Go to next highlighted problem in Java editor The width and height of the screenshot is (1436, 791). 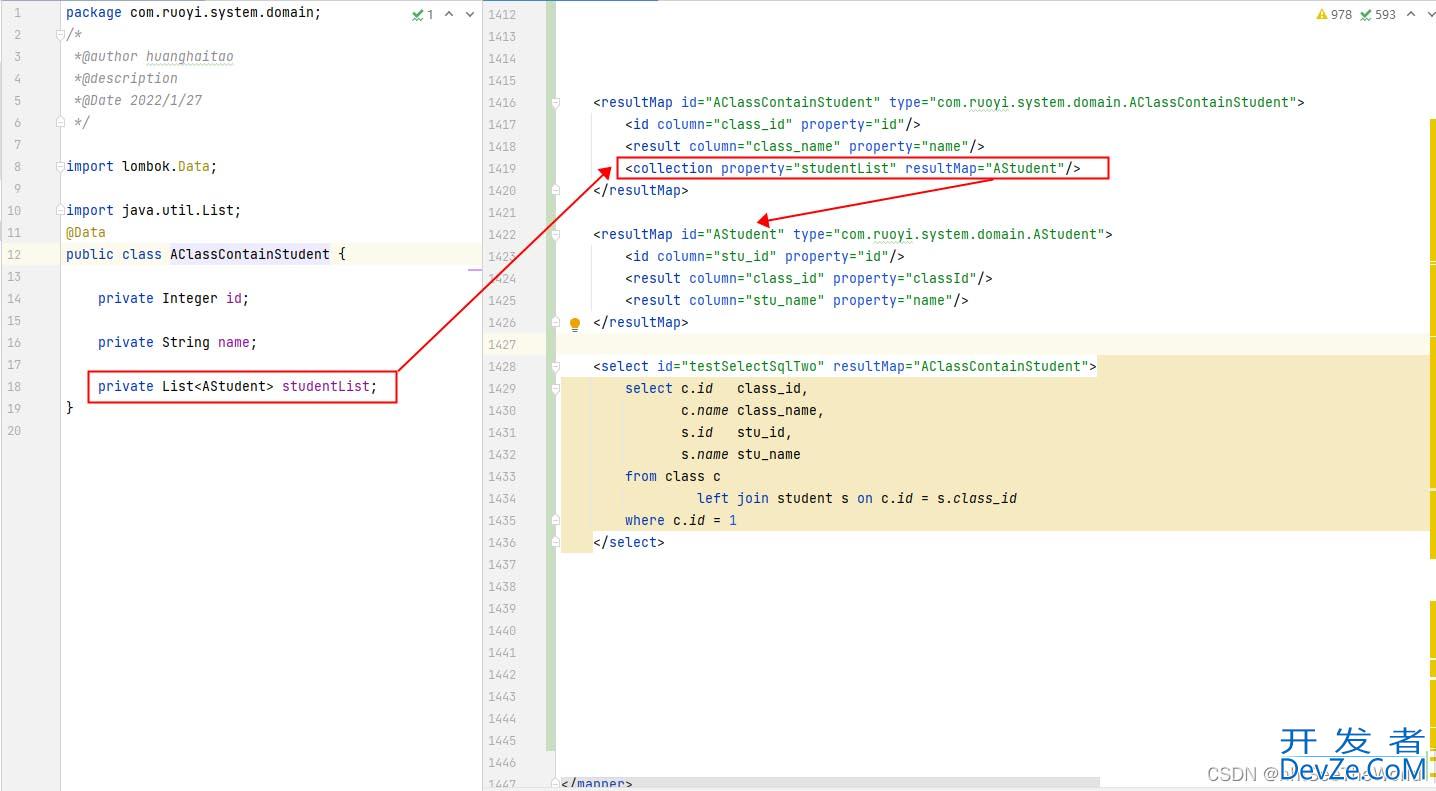click(x=470, y=14)
